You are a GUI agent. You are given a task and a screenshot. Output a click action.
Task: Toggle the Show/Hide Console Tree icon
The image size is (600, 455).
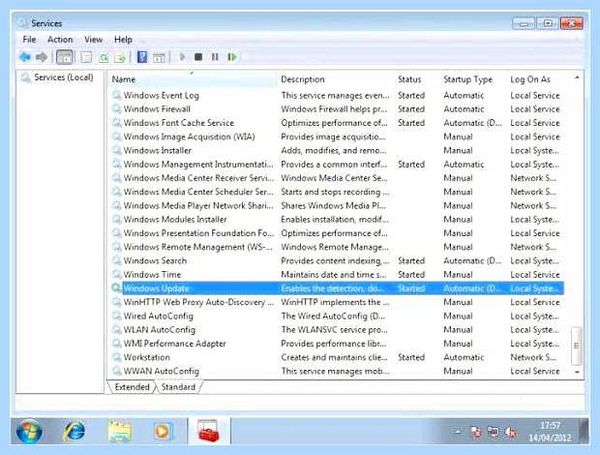tap(64, 57)
